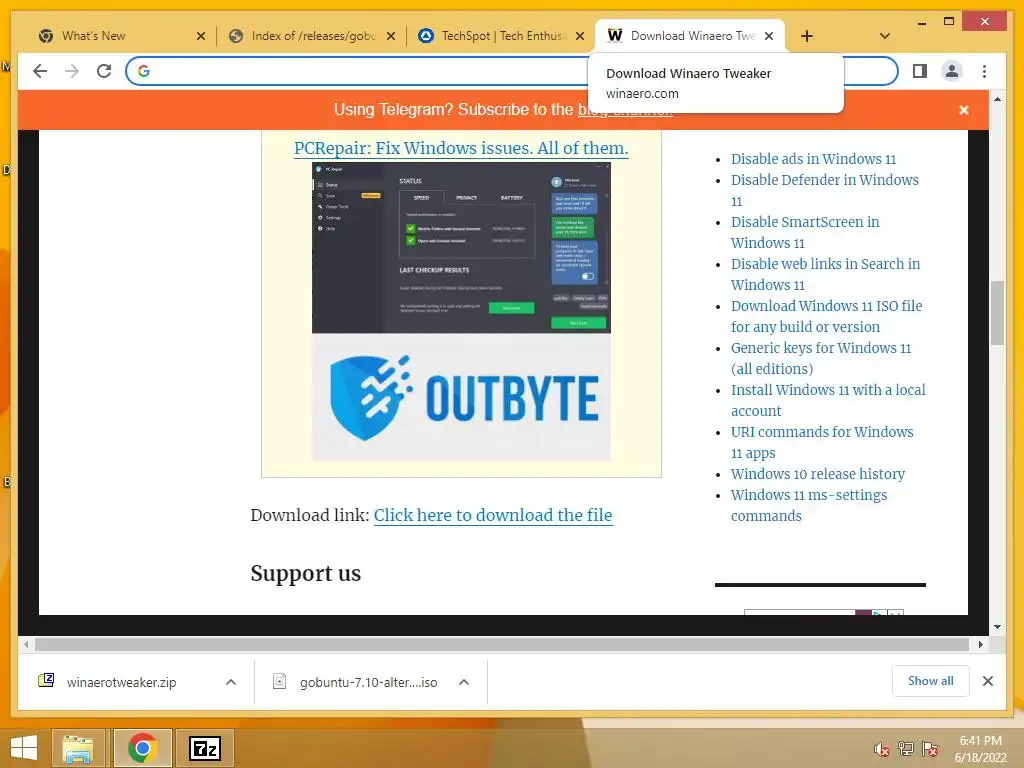Click the scroll up arrow of page scrollbar
The width and height of the screenshot is (1024, 768).
997,99
